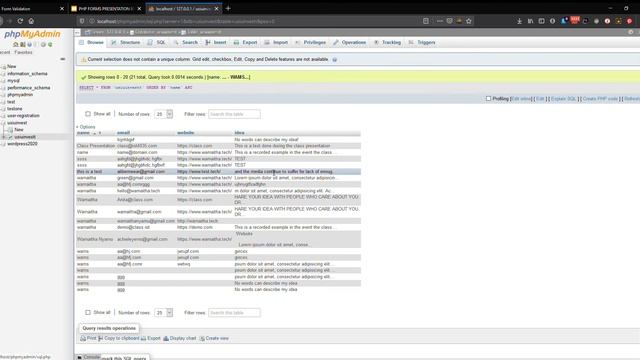Click the Create PHP code link

600,99
